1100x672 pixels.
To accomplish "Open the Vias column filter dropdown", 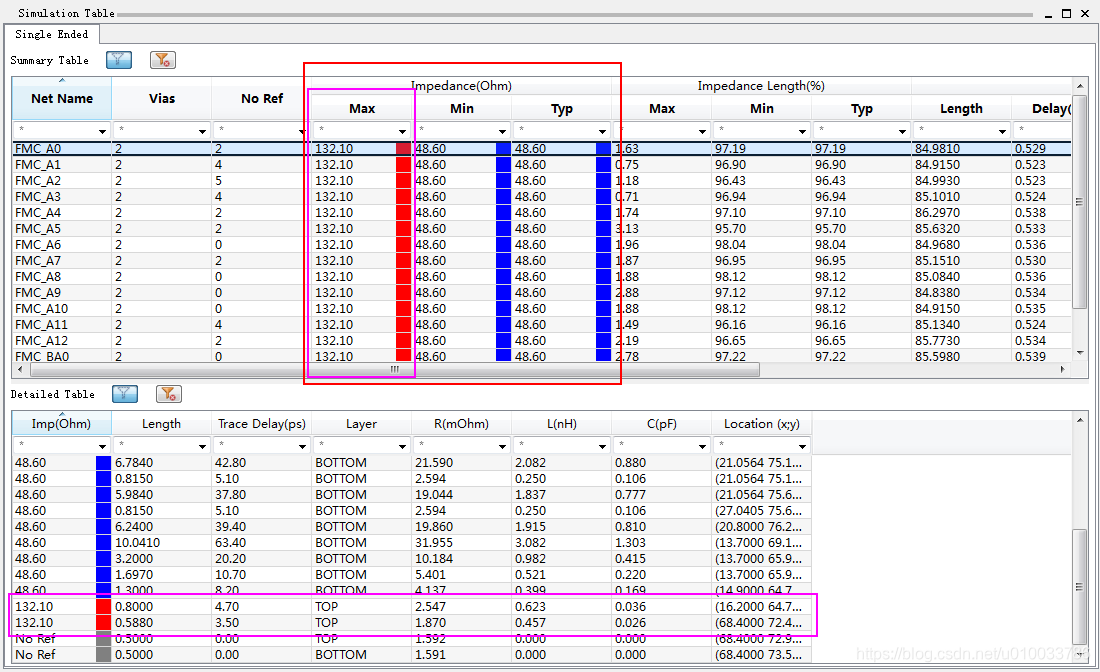I will click(203, 131).
